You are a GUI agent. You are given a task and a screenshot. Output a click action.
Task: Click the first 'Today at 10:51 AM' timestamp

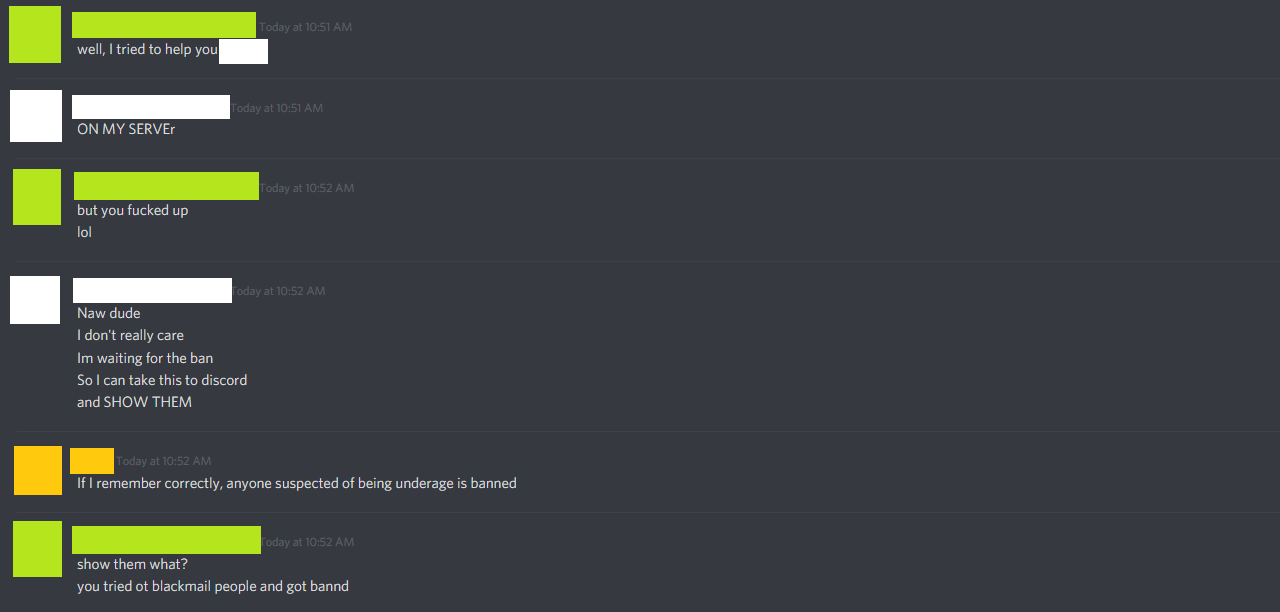[306, 27]
